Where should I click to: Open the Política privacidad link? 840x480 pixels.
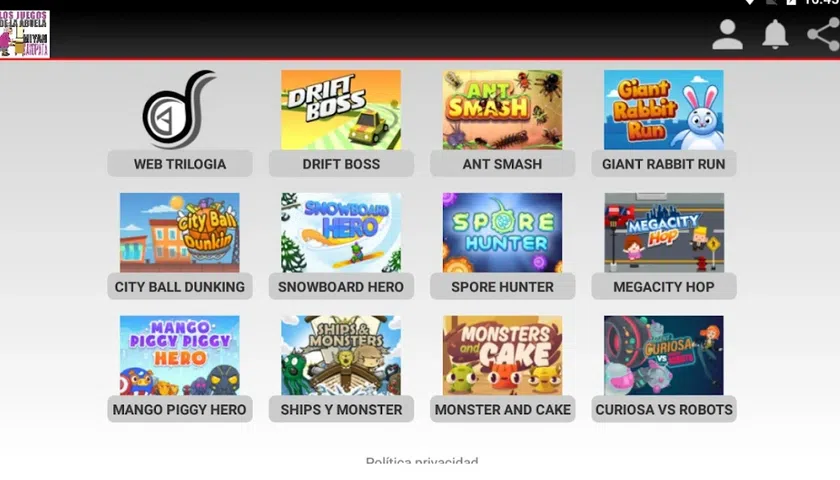tap(422, 461)
